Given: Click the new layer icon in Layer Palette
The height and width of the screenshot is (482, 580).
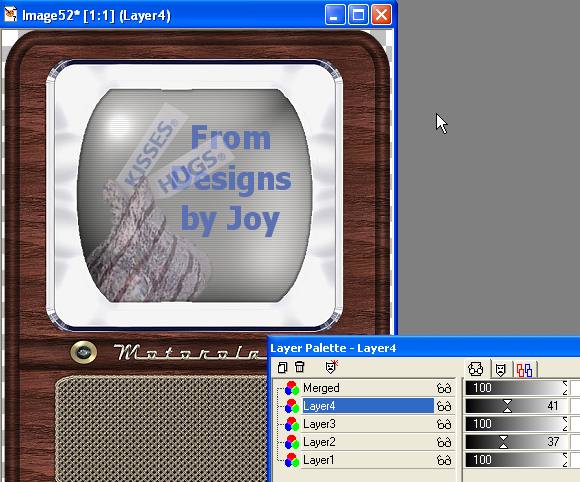Looking at the screenshot, I should (282, 367).
